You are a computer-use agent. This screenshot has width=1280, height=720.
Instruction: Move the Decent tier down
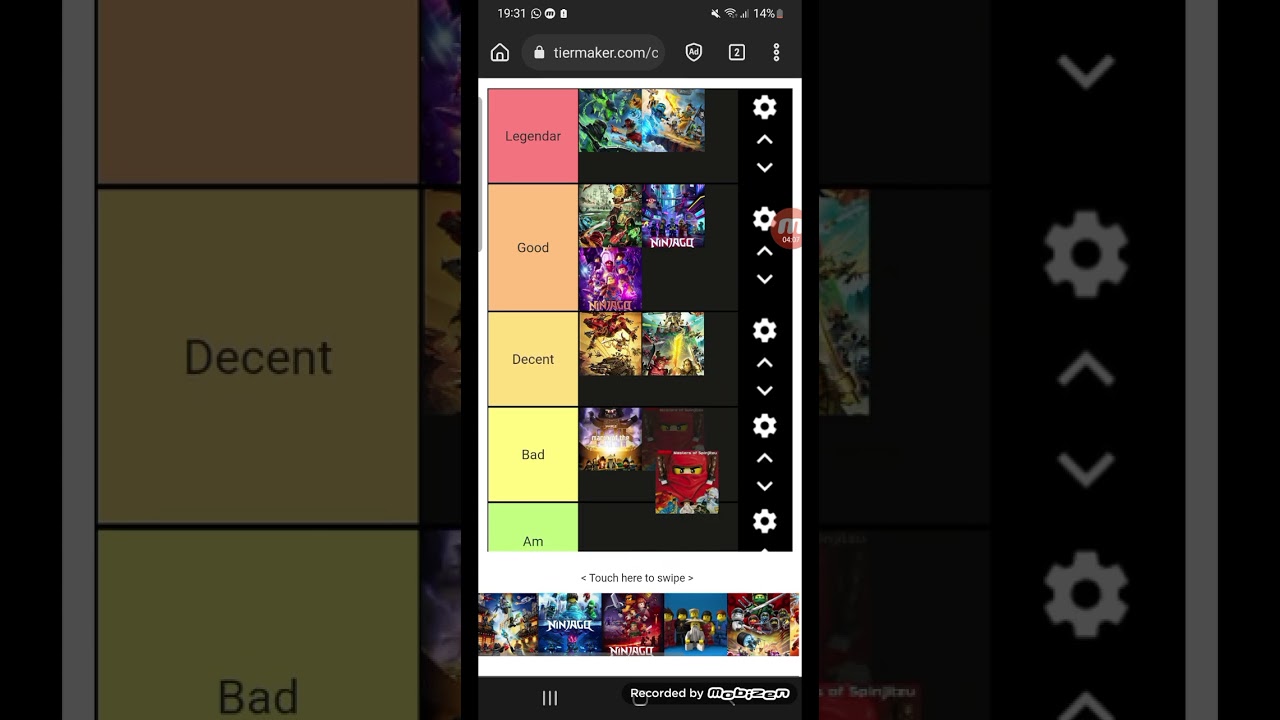pos(765,391)
